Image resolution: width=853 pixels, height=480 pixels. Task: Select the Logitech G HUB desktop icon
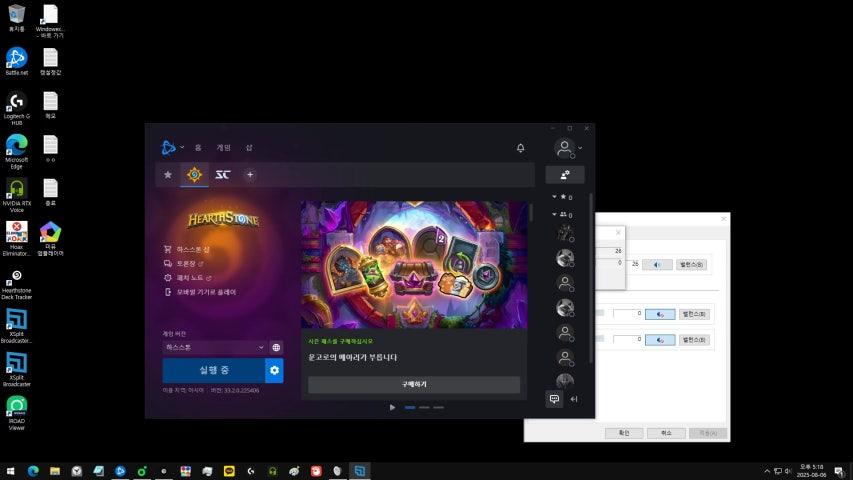(x=17, y=108)
